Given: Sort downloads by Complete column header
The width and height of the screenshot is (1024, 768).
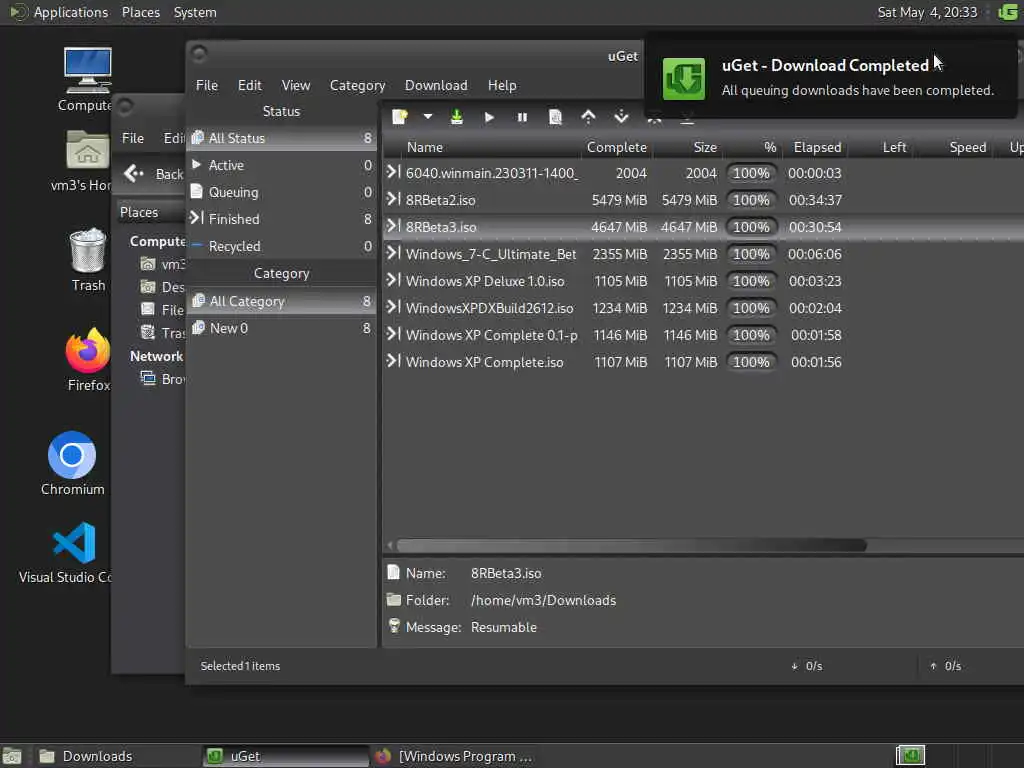Looking at the screenshot, I should click(x=616, y=148).
